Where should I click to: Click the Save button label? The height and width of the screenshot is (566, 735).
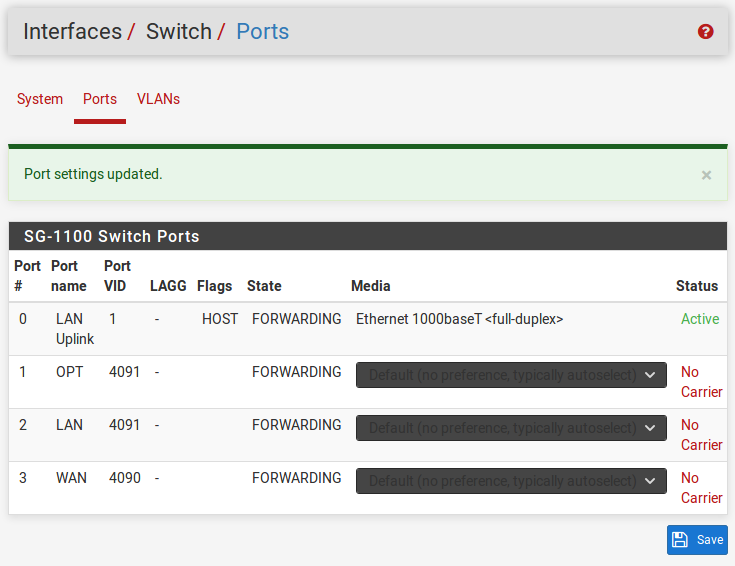pos(710,540)
